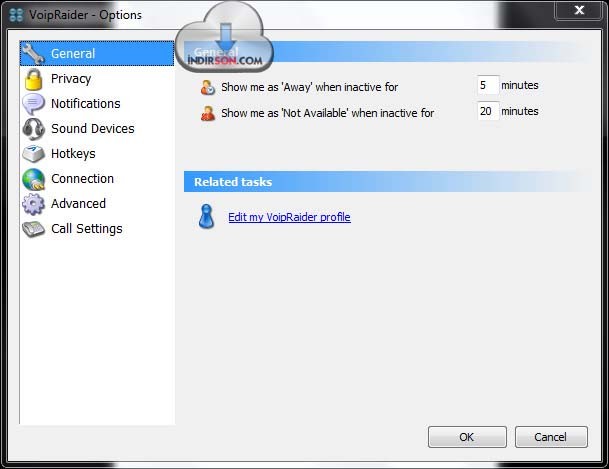Show the Advanced options page
Viewport: 609px width, 469px height.
tap(97, 203)
